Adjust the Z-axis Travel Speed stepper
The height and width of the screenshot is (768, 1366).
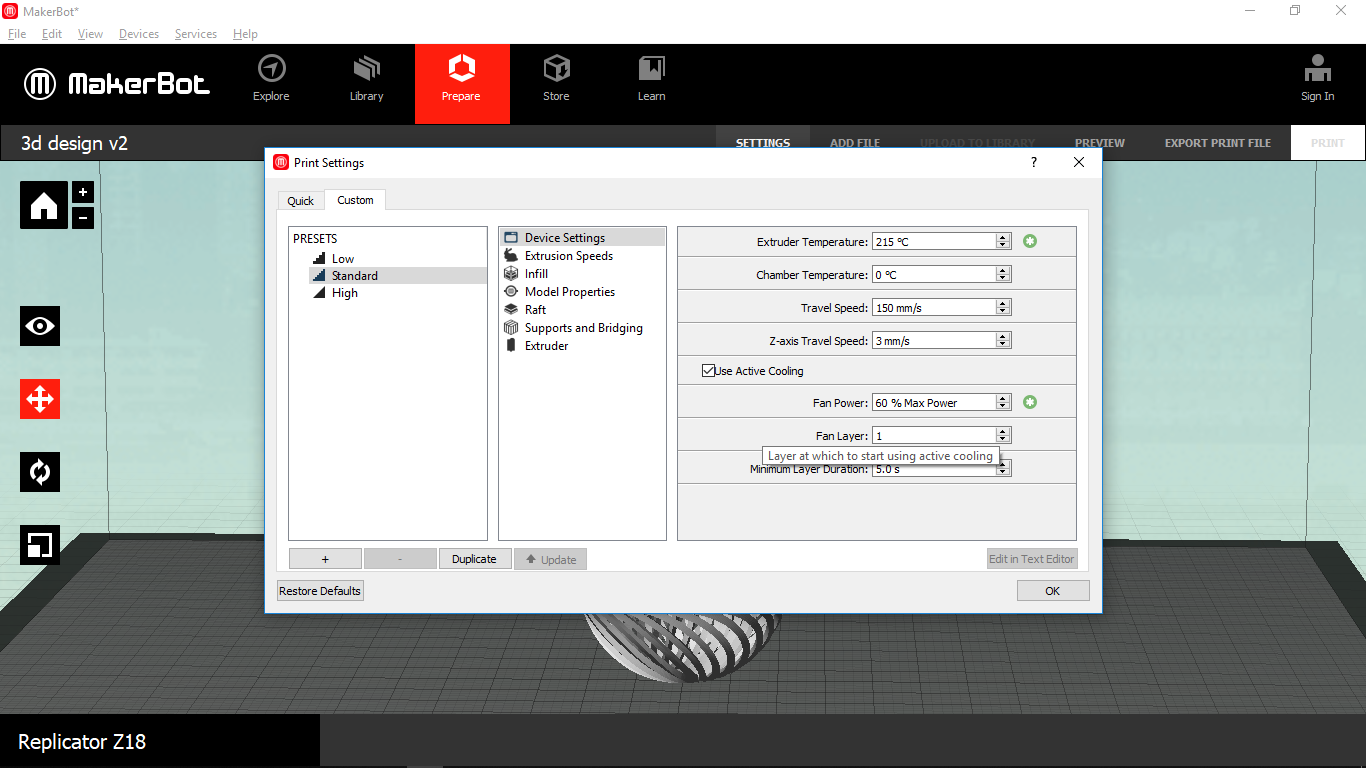pos(1003,340)
